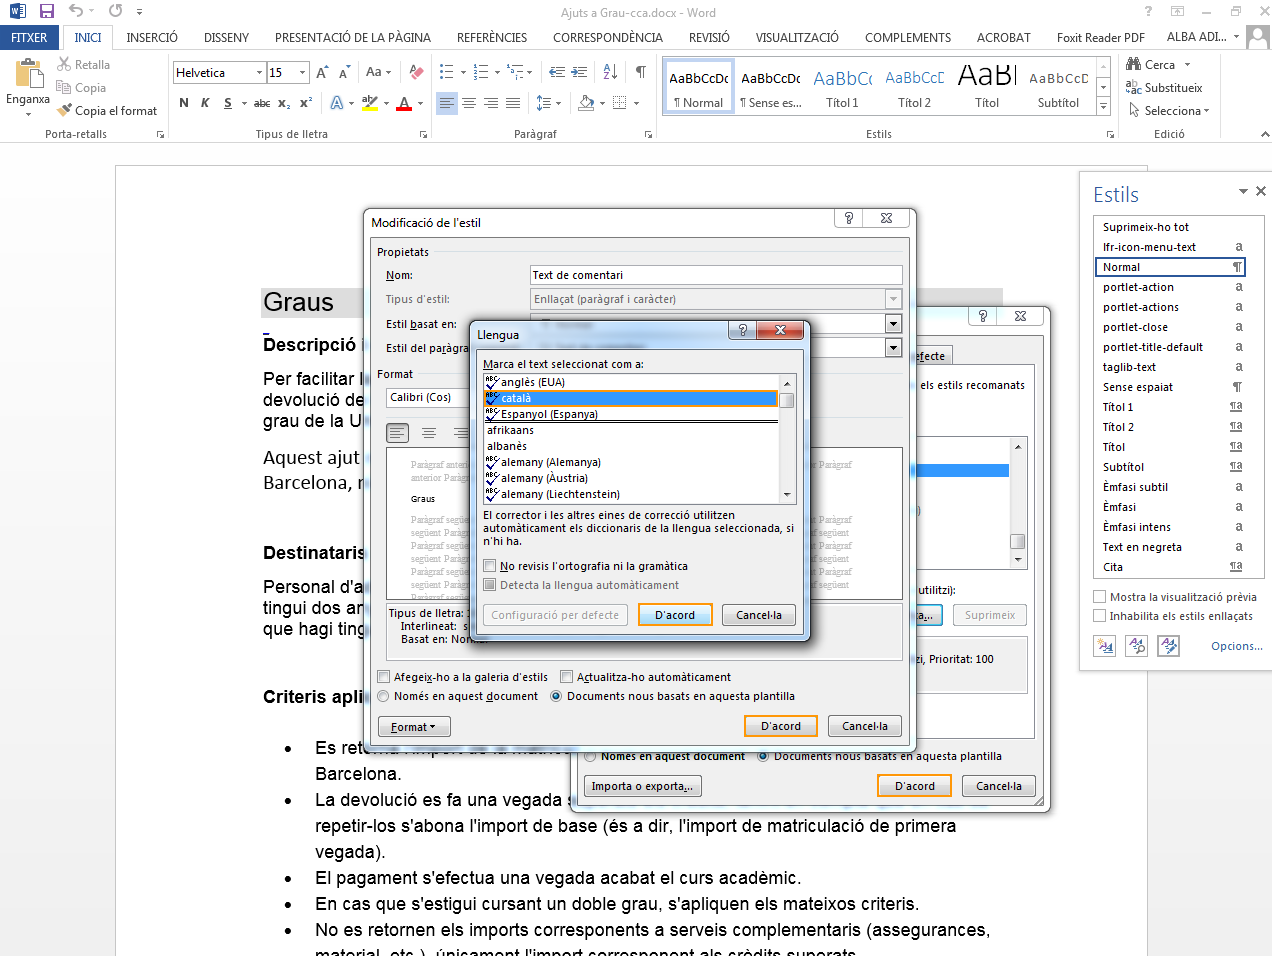Screen dimensions: 1274x956
Task: Check Mostra la visualització prèvia
Action: 1100,597
